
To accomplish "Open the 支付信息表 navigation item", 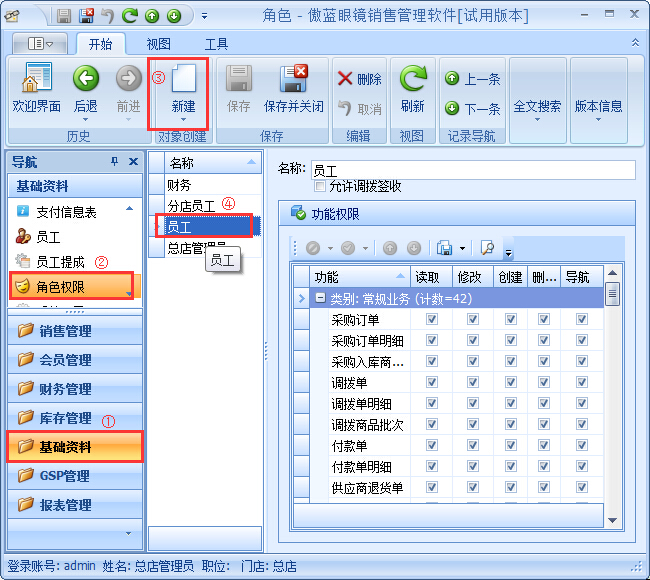I will tap(66, 212).
